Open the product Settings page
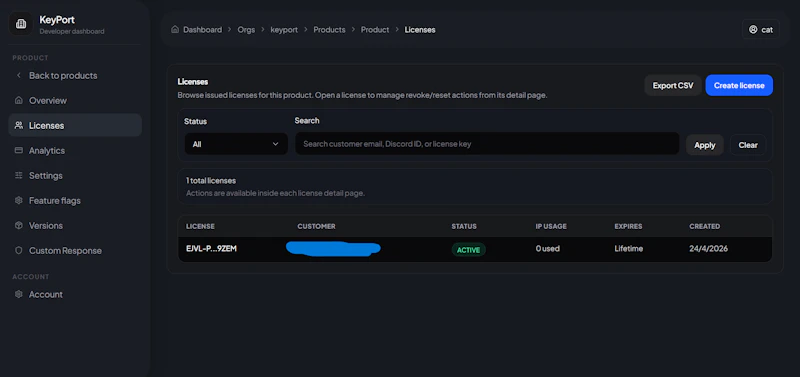 pos(75,175)
